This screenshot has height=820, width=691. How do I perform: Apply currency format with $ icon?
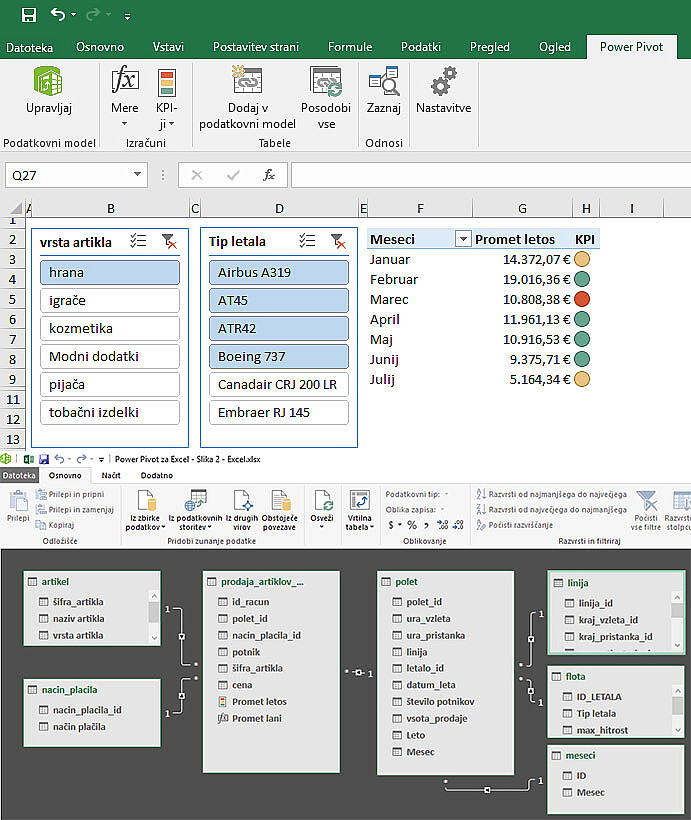391,525
